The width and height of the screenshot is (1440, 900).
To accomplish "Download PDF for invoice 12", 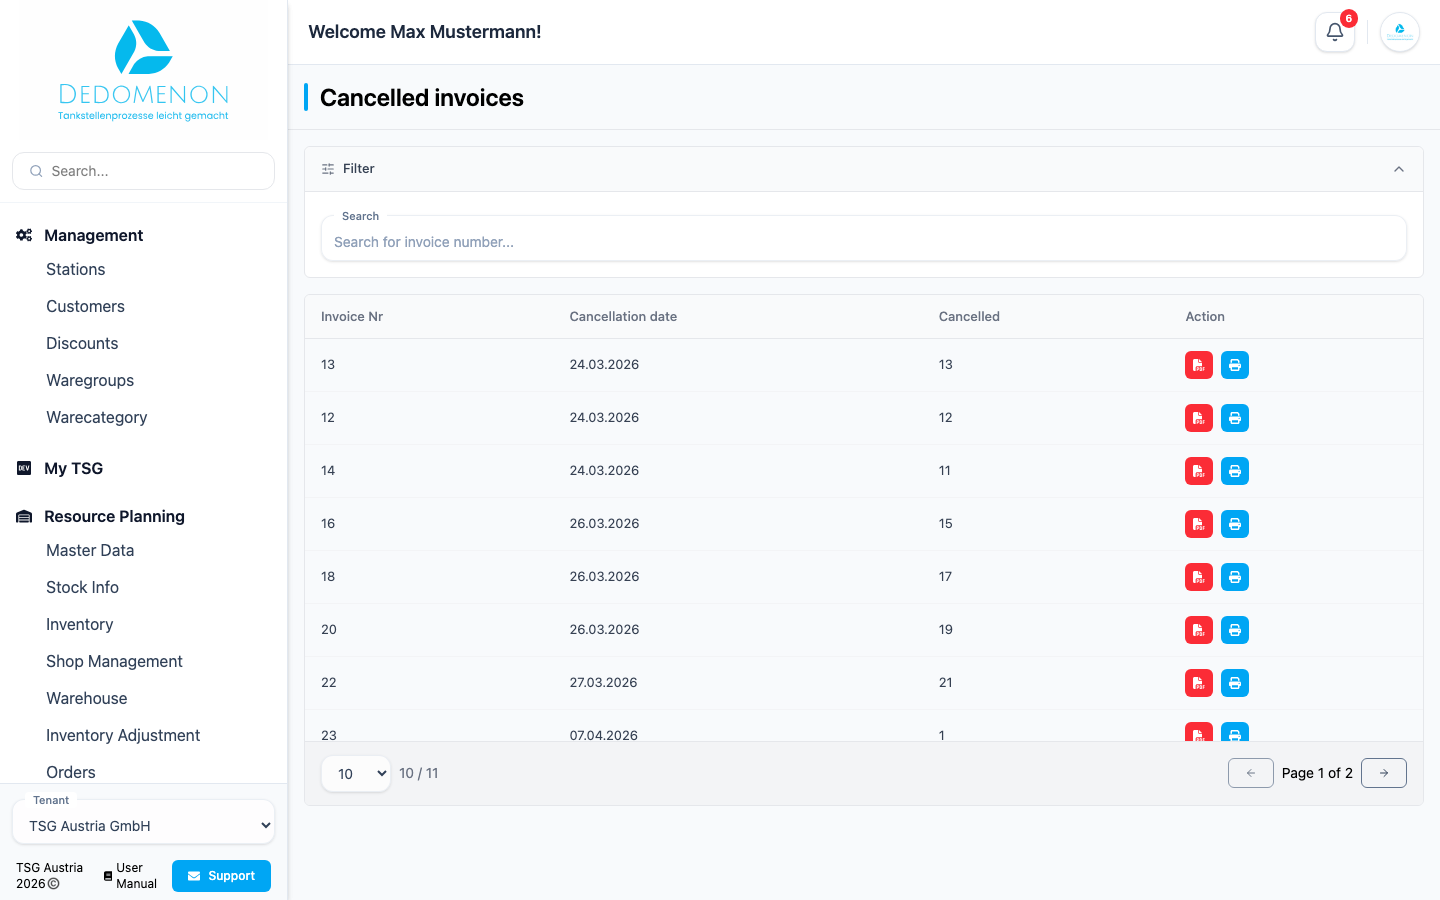I will 1199,418.
